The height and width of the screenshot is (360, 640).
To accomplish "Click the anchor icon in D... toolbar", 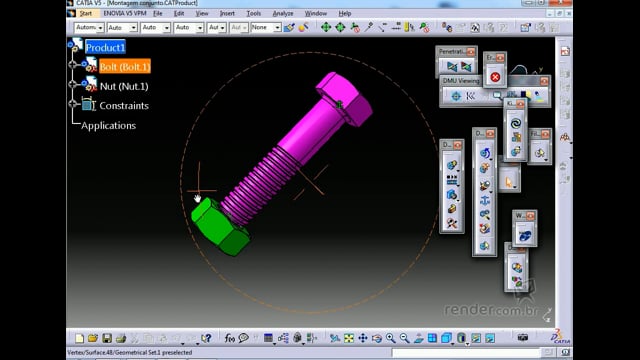I will pyautogui.click(x=484, y=200).
